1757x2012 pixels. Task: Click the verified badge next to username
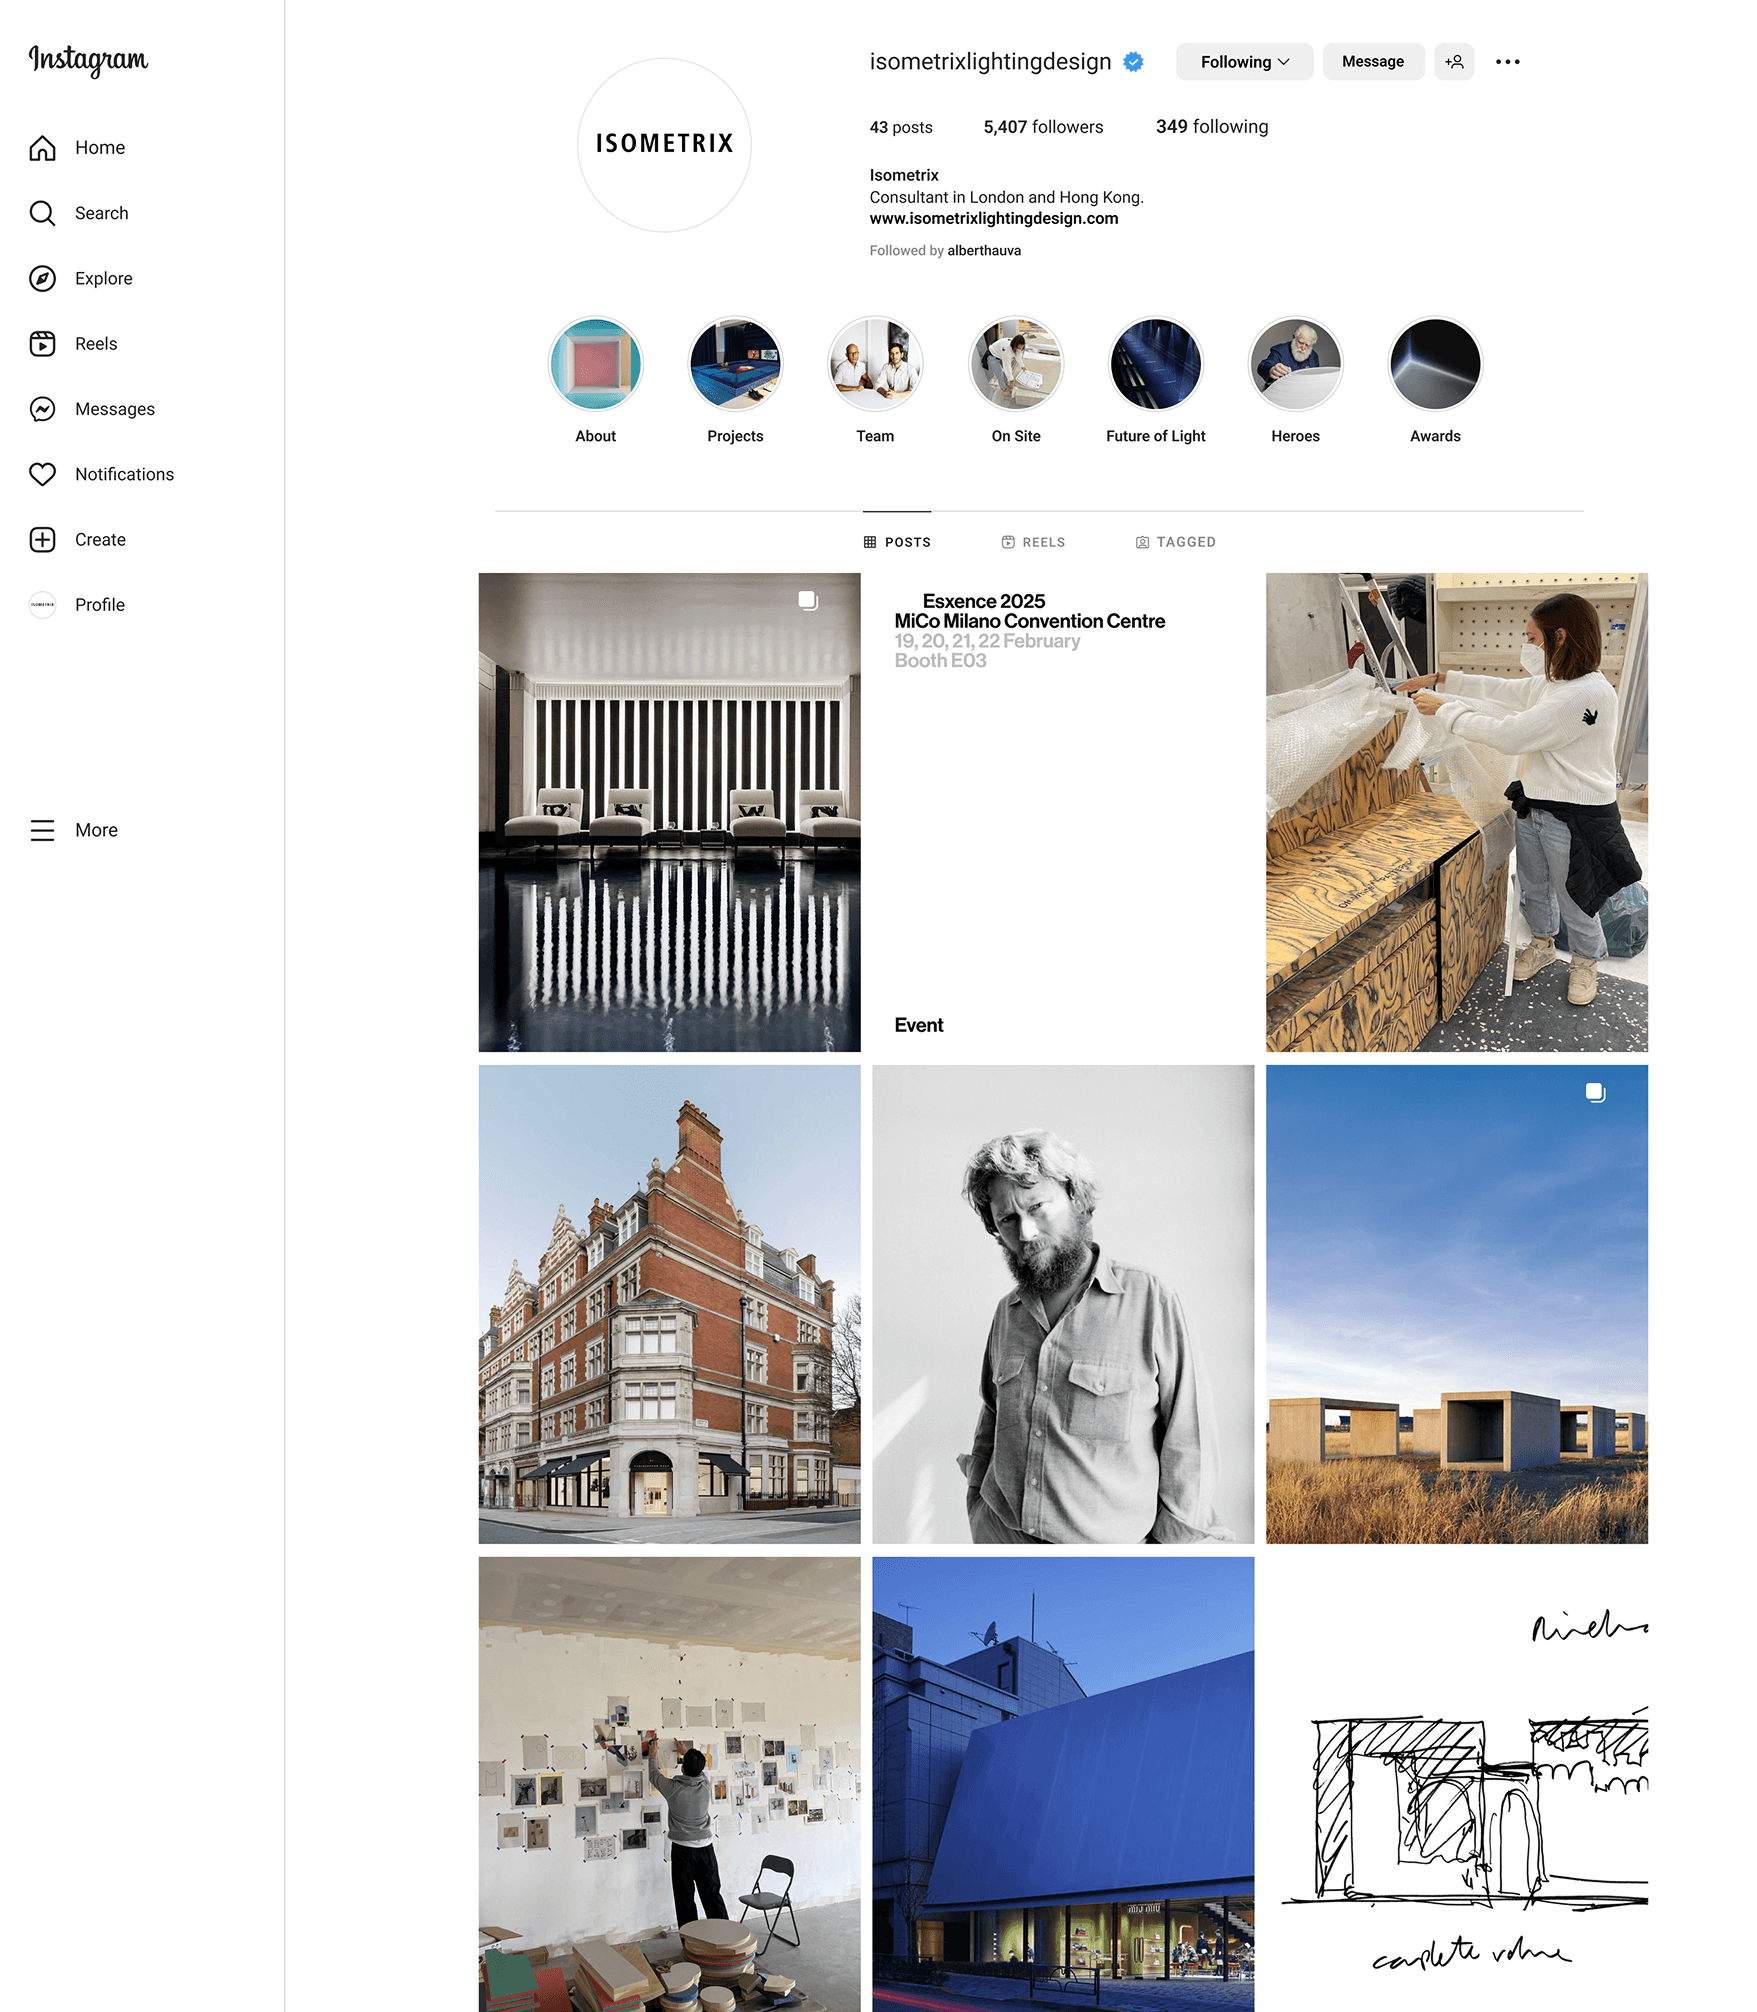pos(1133,62)
